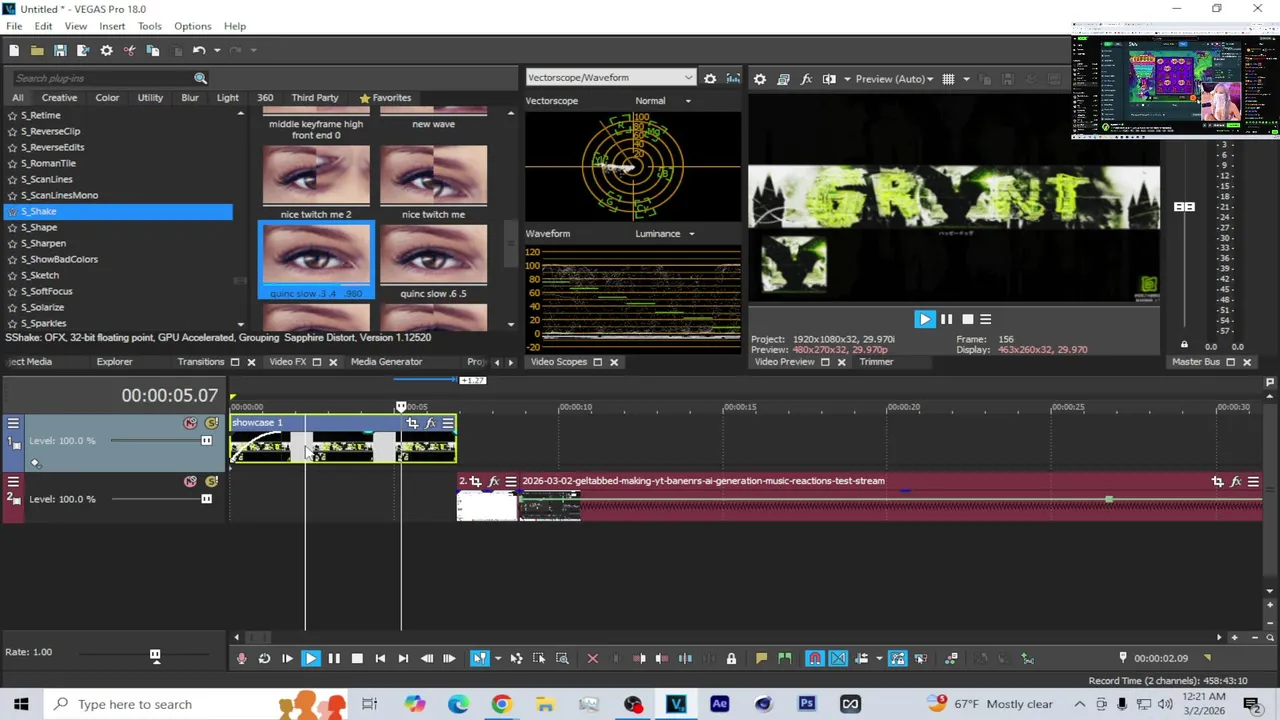Toggle Automatic Crossfades button

pos(838,658)
